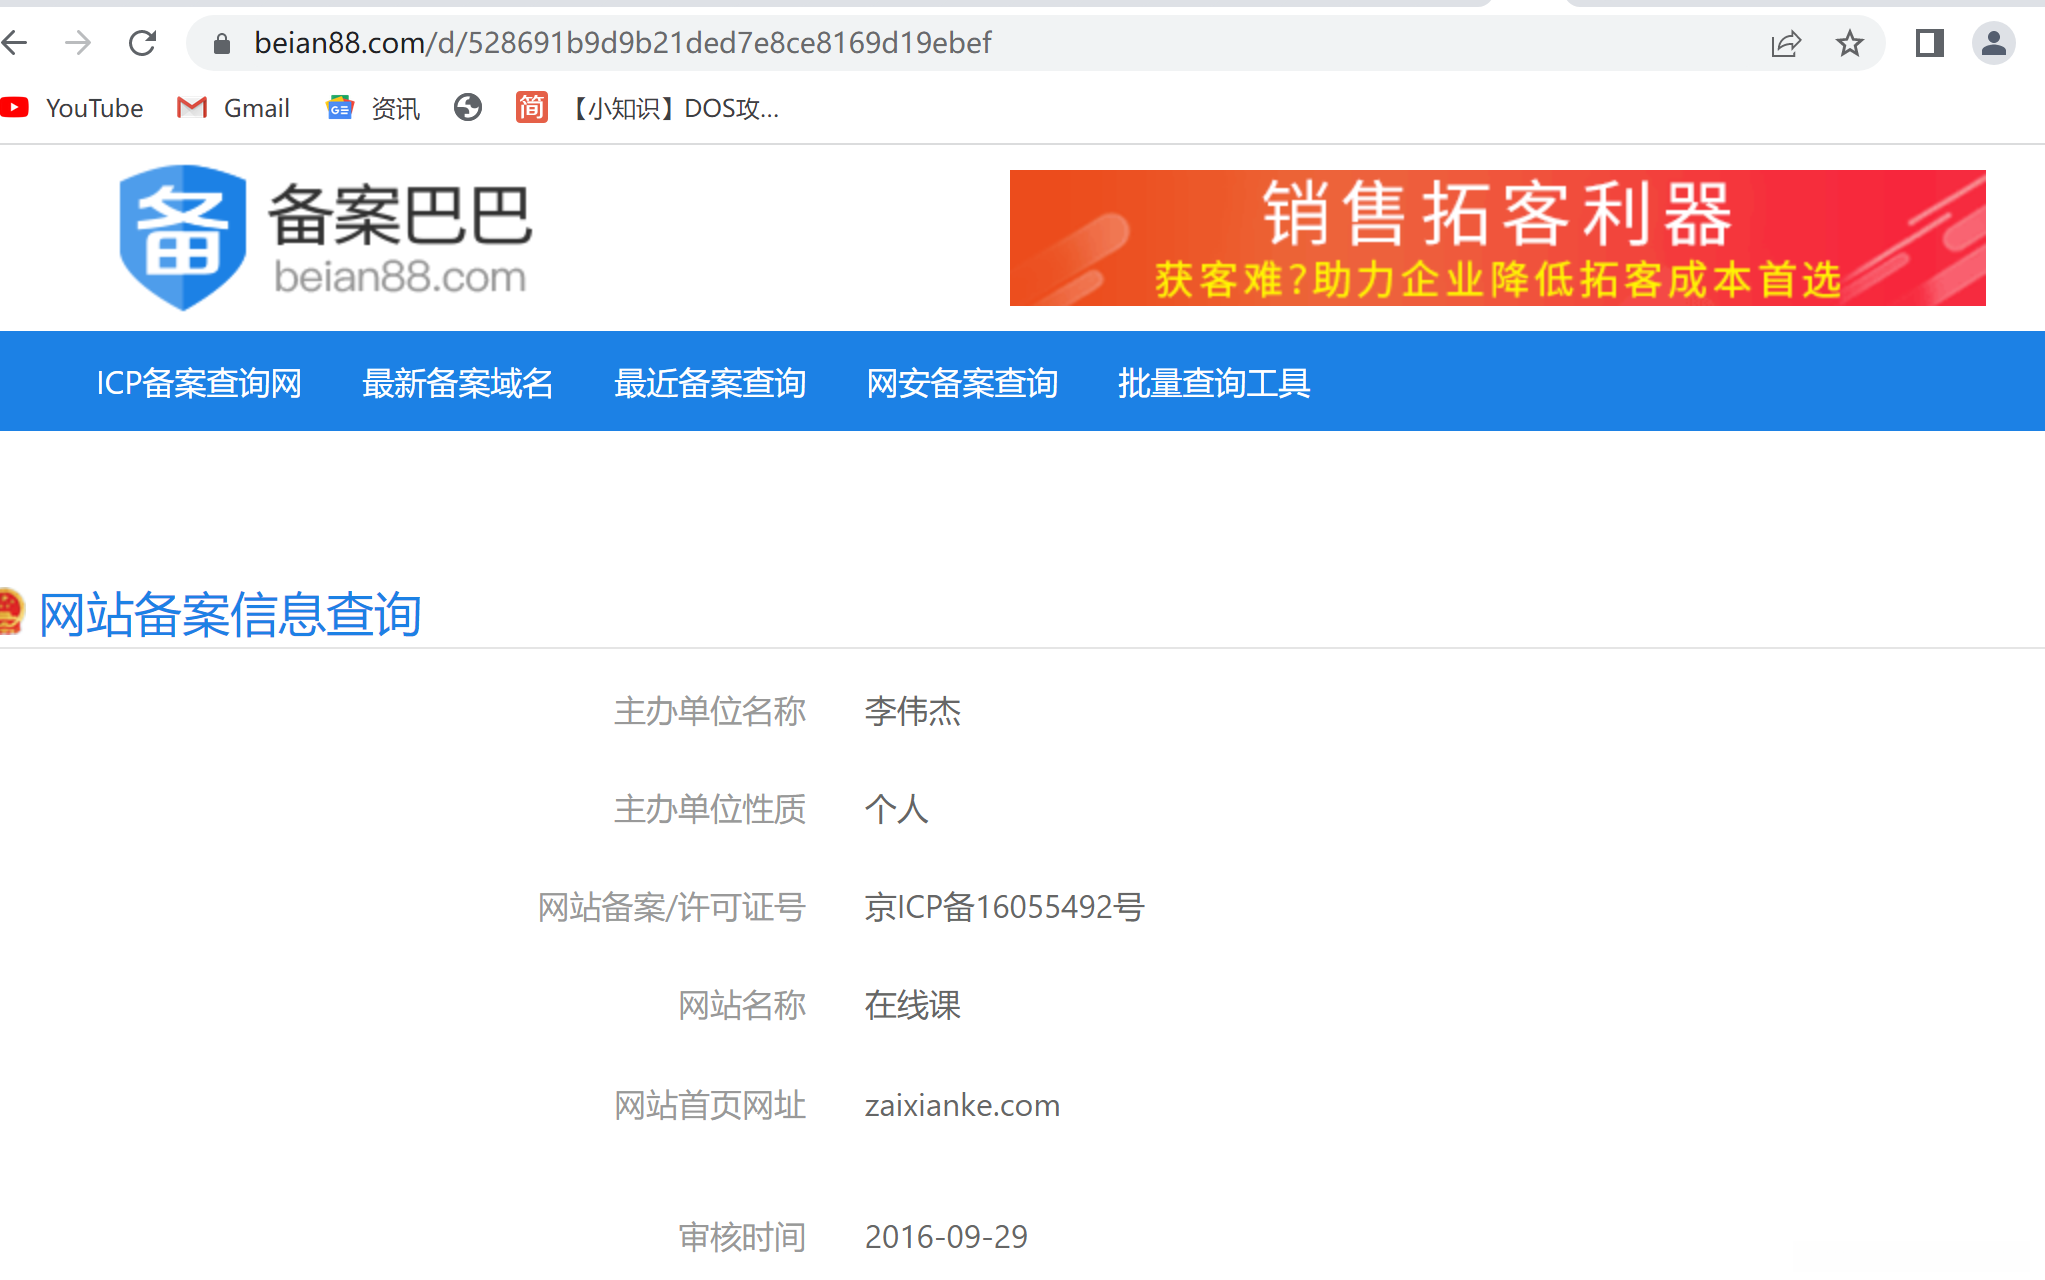Select the ICP备案查询网 menu item
Image resolution: width=2045 pixels, height=1280 pixels.
point(199,383)
